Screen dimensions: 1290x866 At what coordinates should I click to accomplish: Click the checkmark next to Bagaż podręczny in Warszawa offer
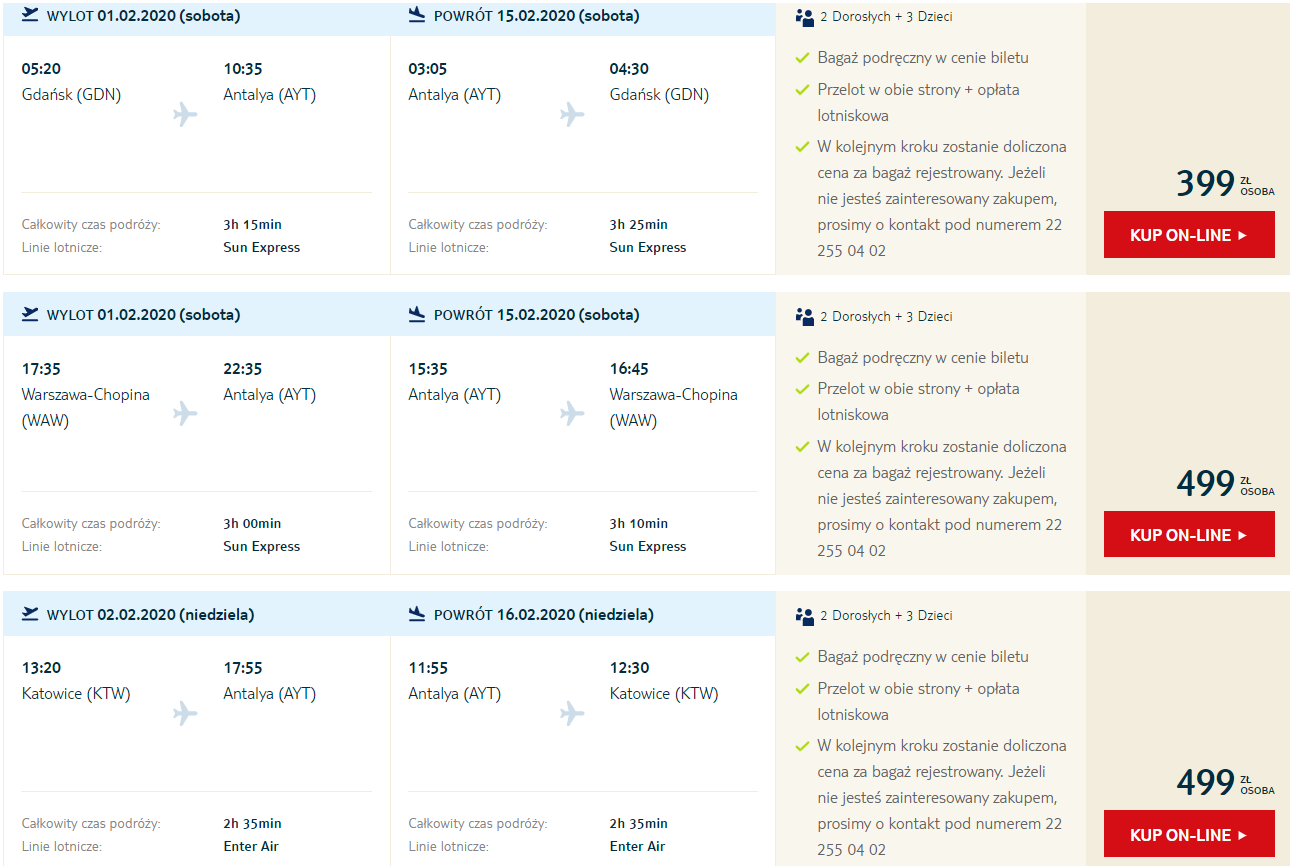(x=802, y=358)
